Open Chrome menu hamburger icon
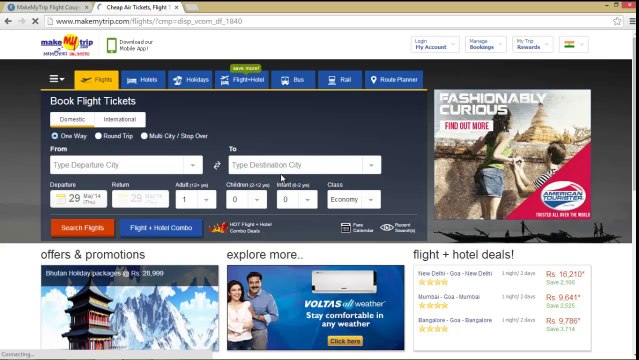 [633, 21]
